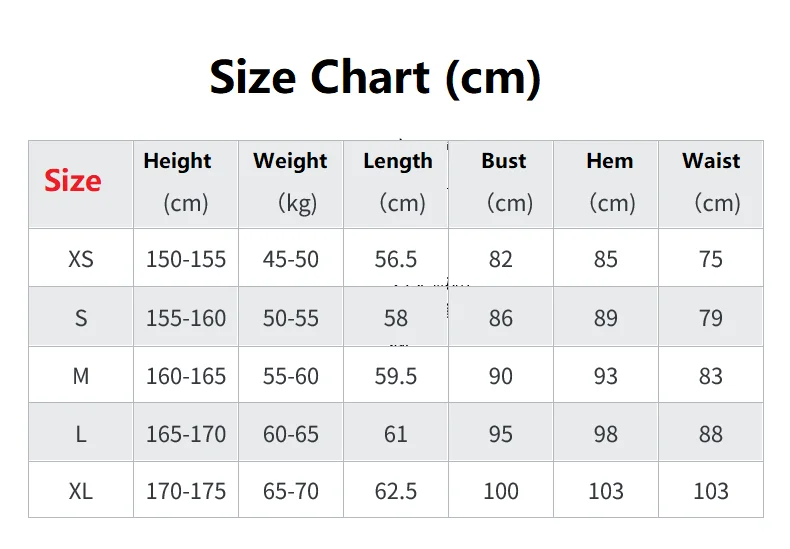Click the Weight (kg) column header
This screenshot has height=549, width=790.
(x=291, y=184)
